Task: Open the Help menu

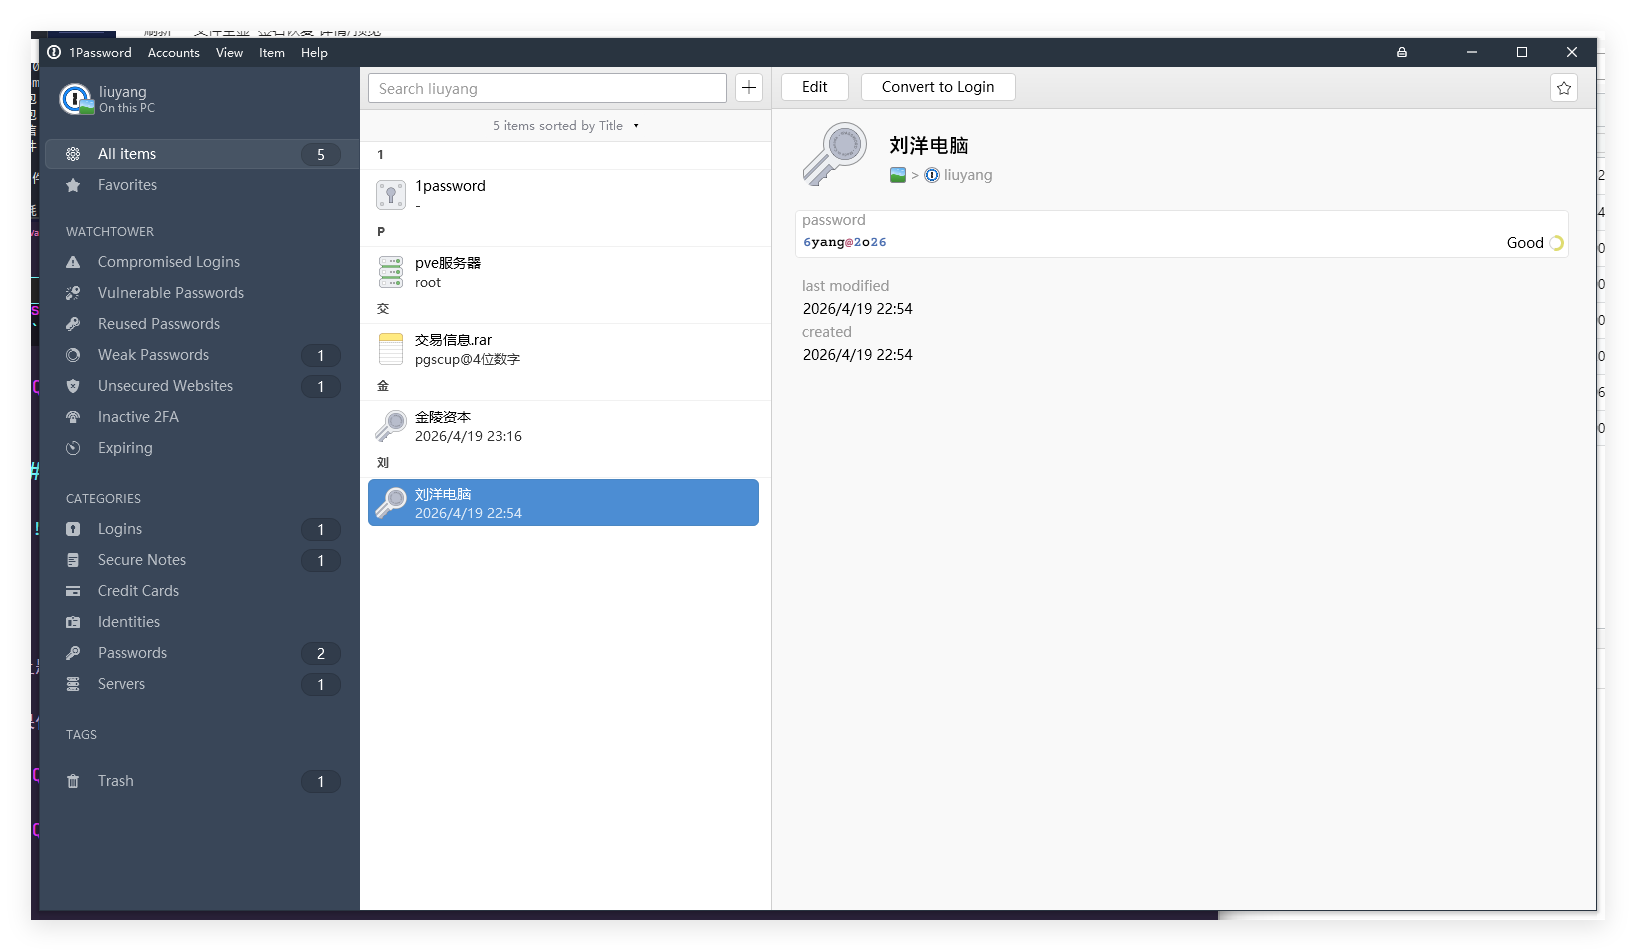Action: pos(314,53)
